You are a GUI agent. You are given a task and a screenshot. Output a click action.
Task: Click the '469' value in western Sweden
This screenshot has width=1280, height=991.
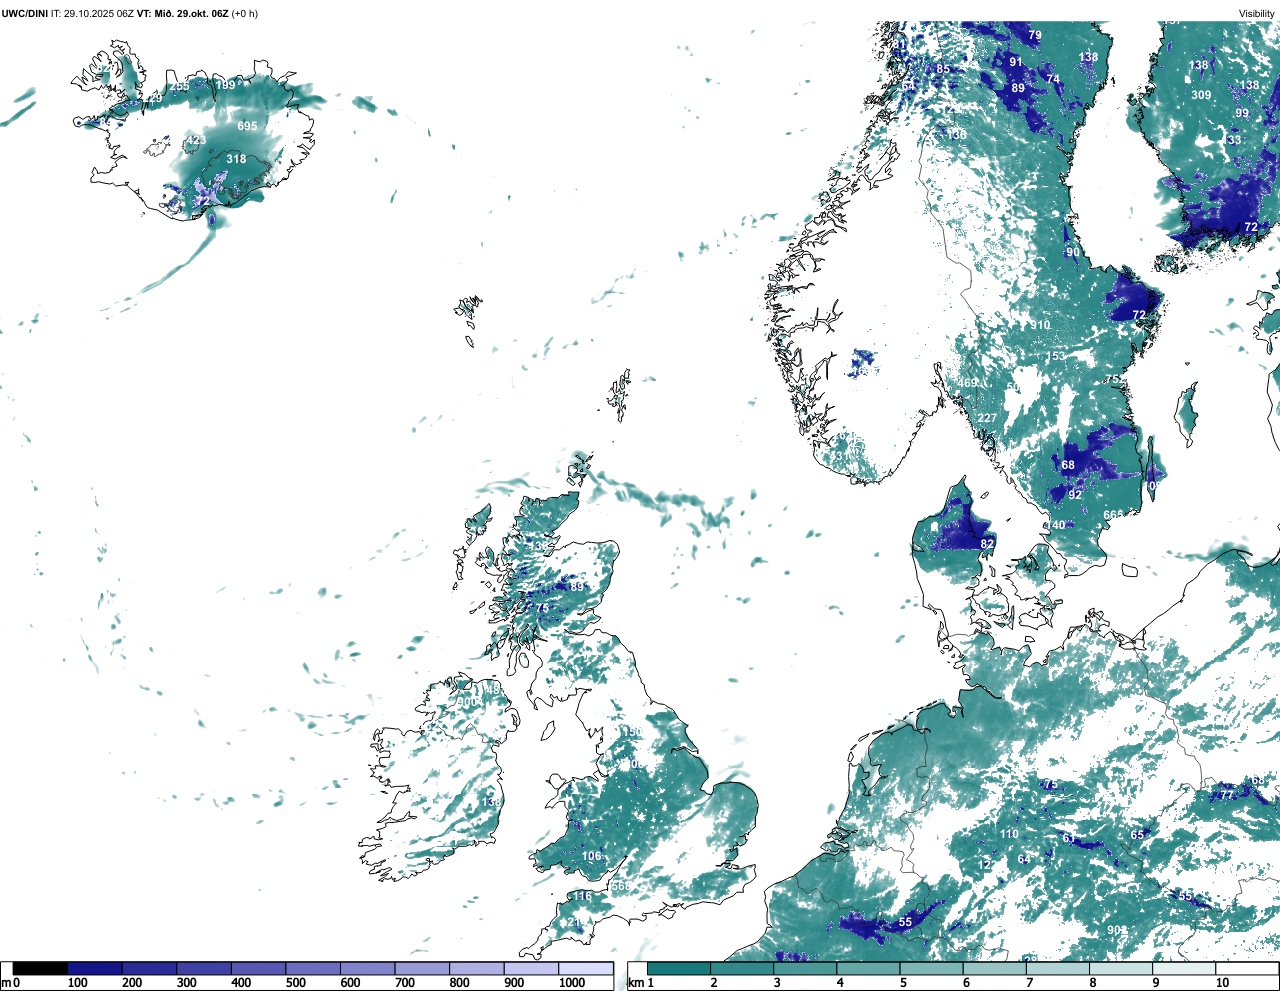967,383
